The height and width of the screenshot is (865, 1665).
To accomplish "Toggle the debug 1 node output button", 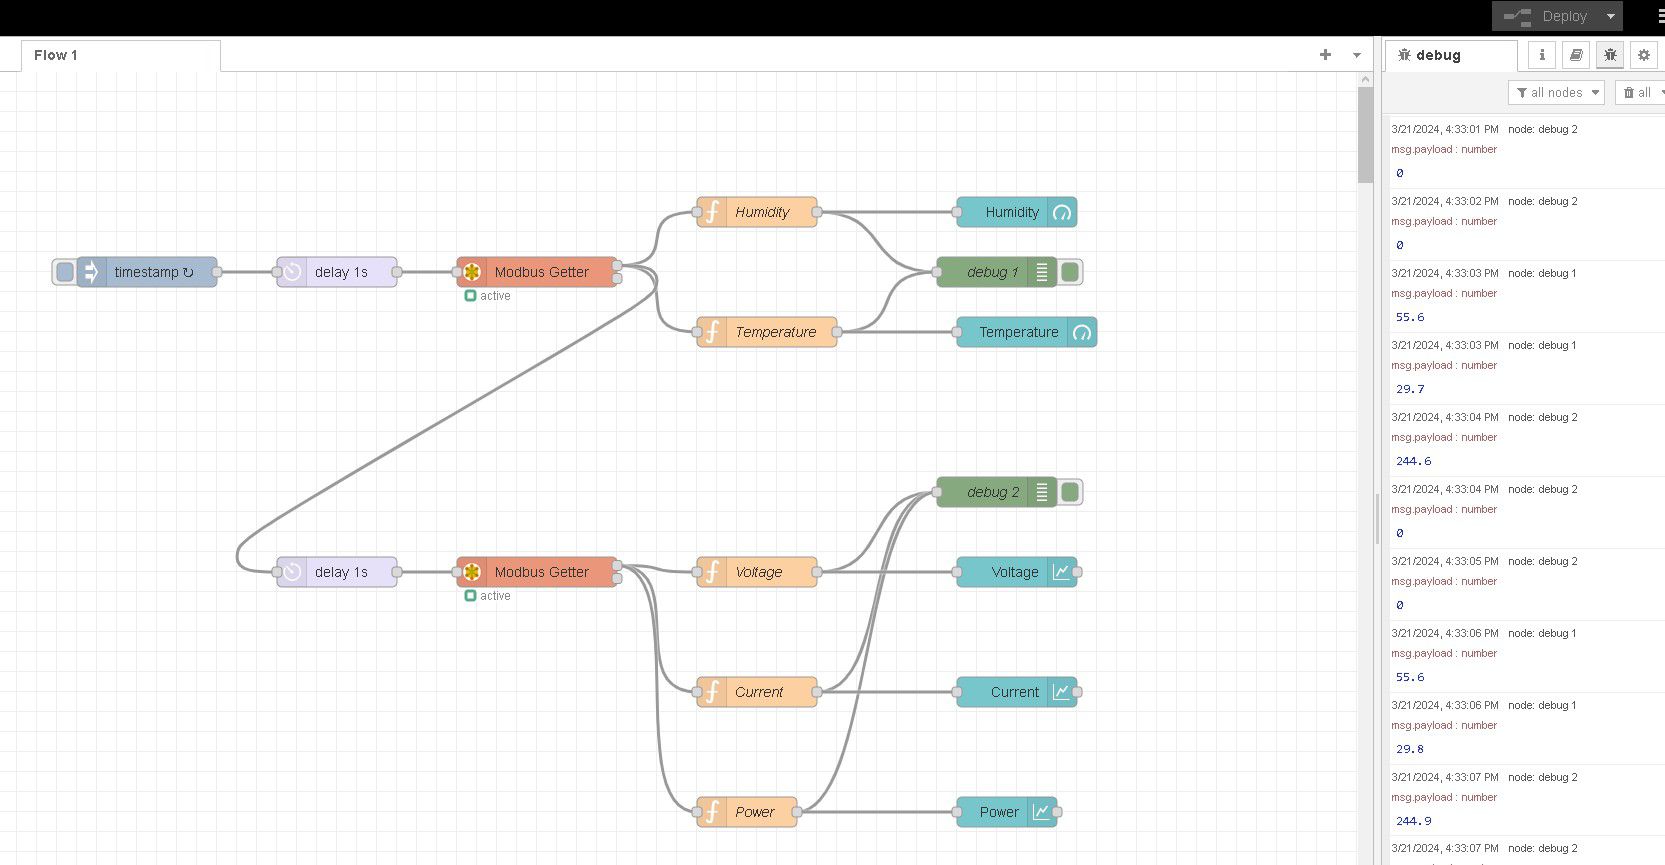I will coord(1070,272).
